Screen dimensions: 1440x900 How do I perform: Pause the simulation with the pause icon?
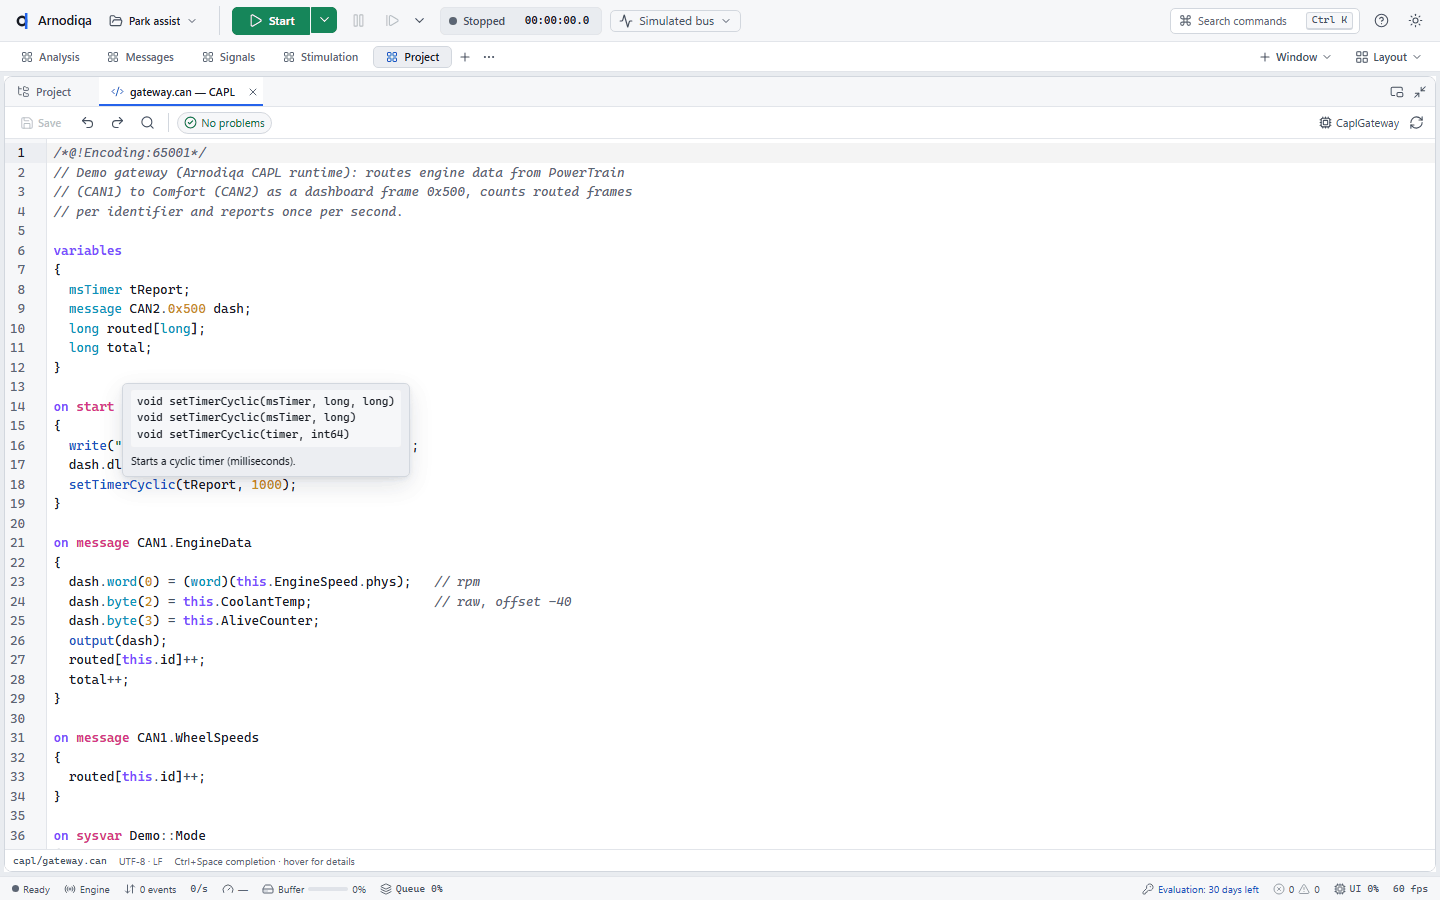click(x=359, y=21)
